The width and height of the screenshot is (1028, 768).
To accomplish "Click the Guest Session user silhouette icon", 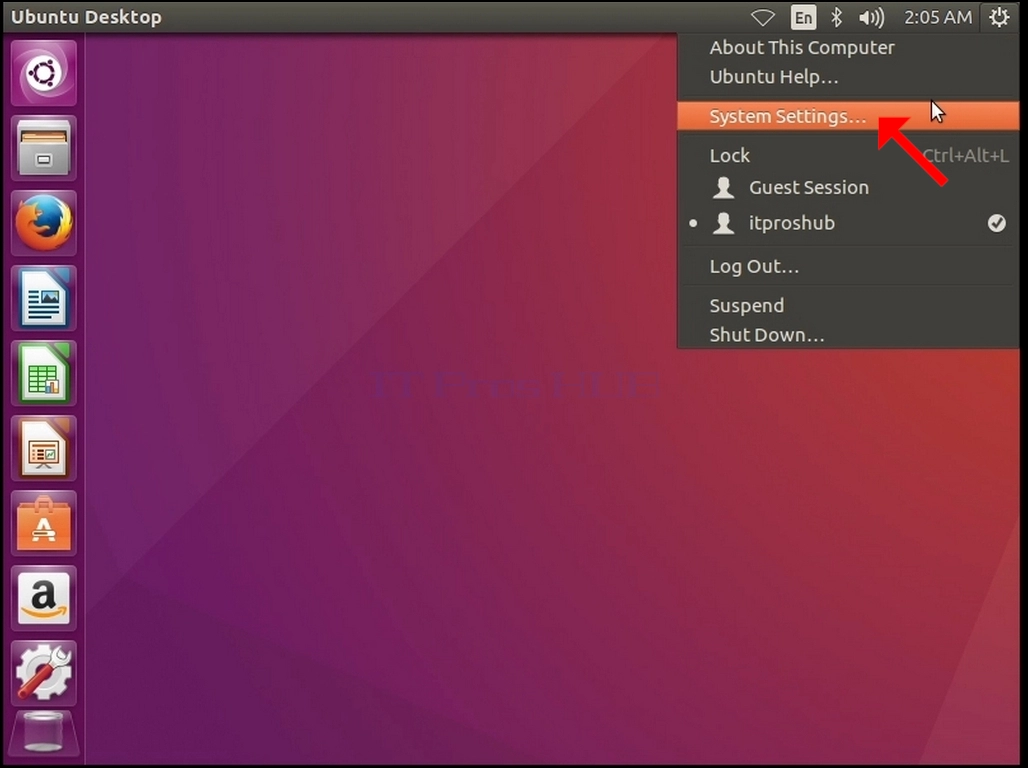I will click(x=724, y=188).
